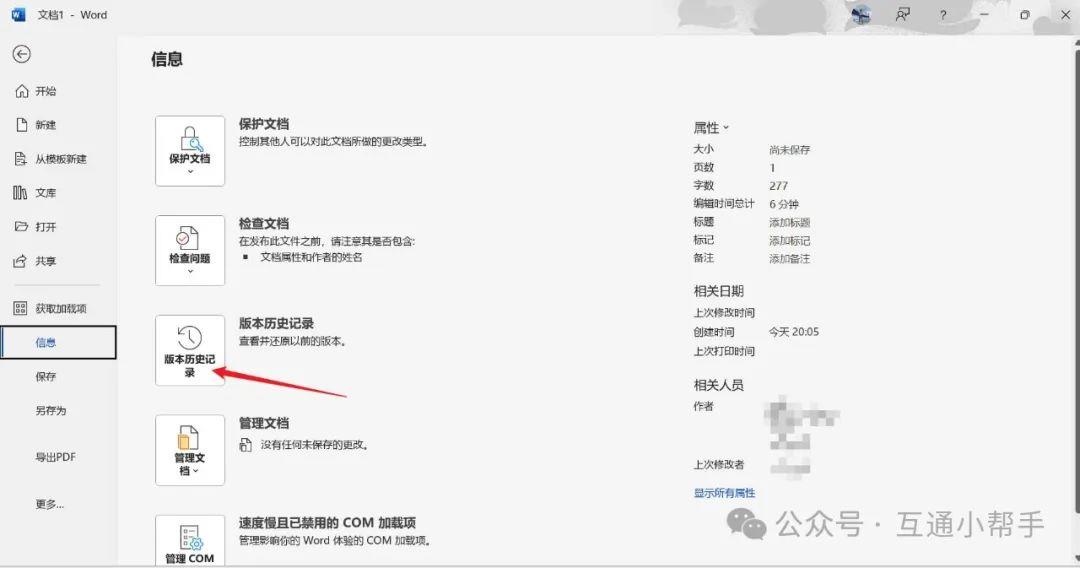Select 导出PDF option
Image resolution: width=1080 pixels, height=568 pixels.
56,457
